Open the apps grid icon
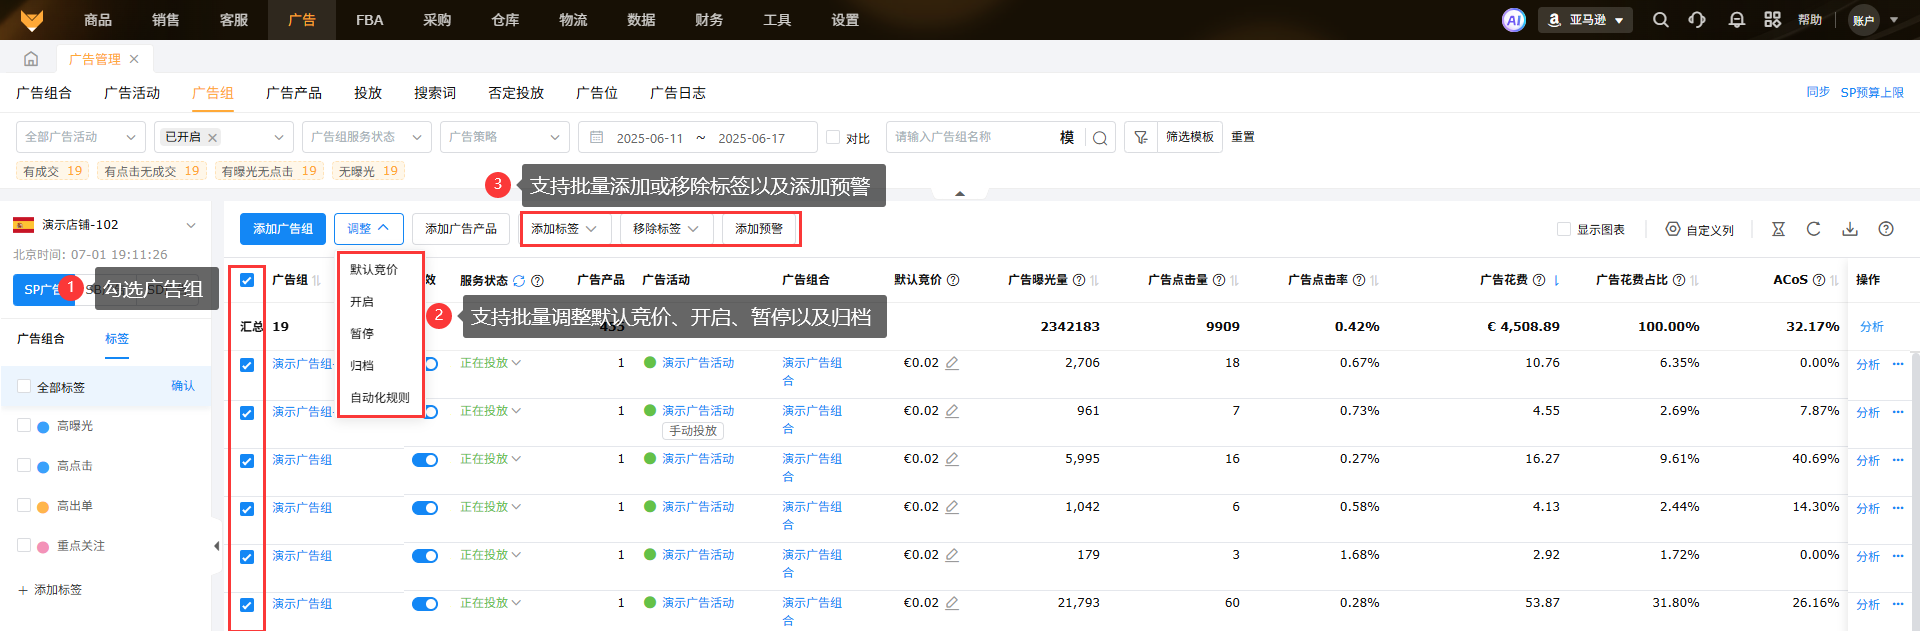Screen dimensions: 1920x631 tap(1772, 20)
